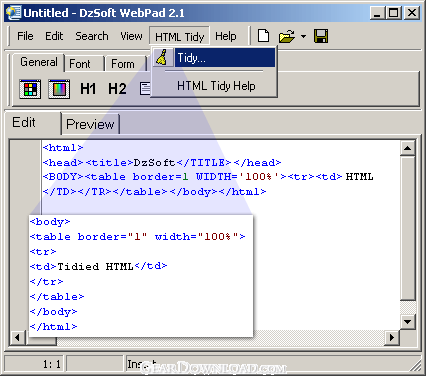Click the Open folder icon
Image resolution: width=426 pixels, height=376 pixels.
pyautogui.click(x=287, y=36)
